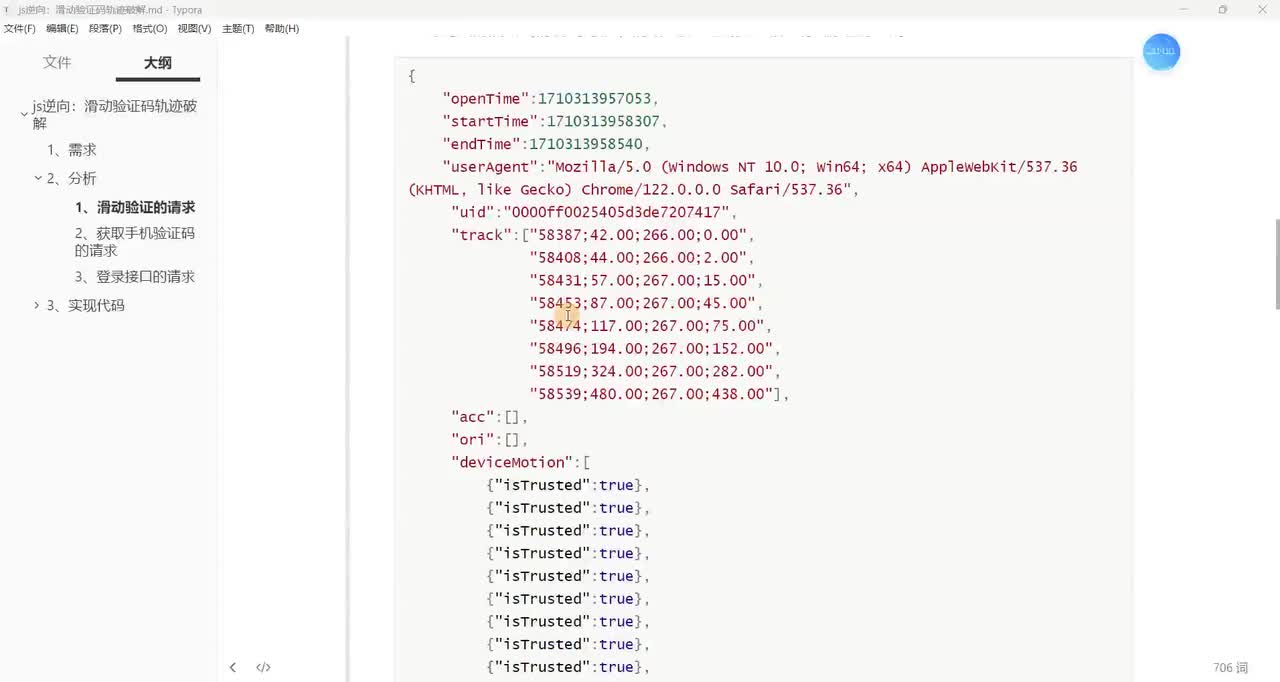The height and width of the screenshot is (682, 1280).
Task: Click track entry "58539;480.00;267.00;438.00"
Action: (651, 394)
